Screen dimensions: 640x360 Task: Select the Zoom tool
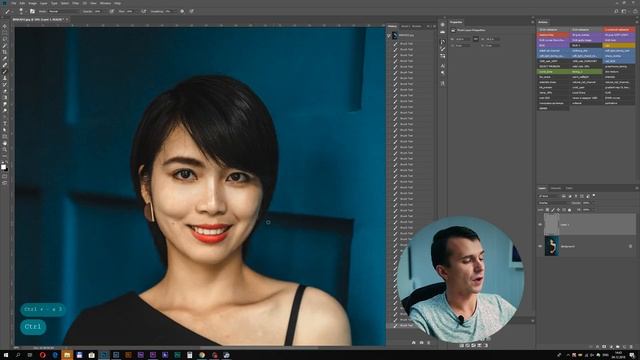[4, 150]
